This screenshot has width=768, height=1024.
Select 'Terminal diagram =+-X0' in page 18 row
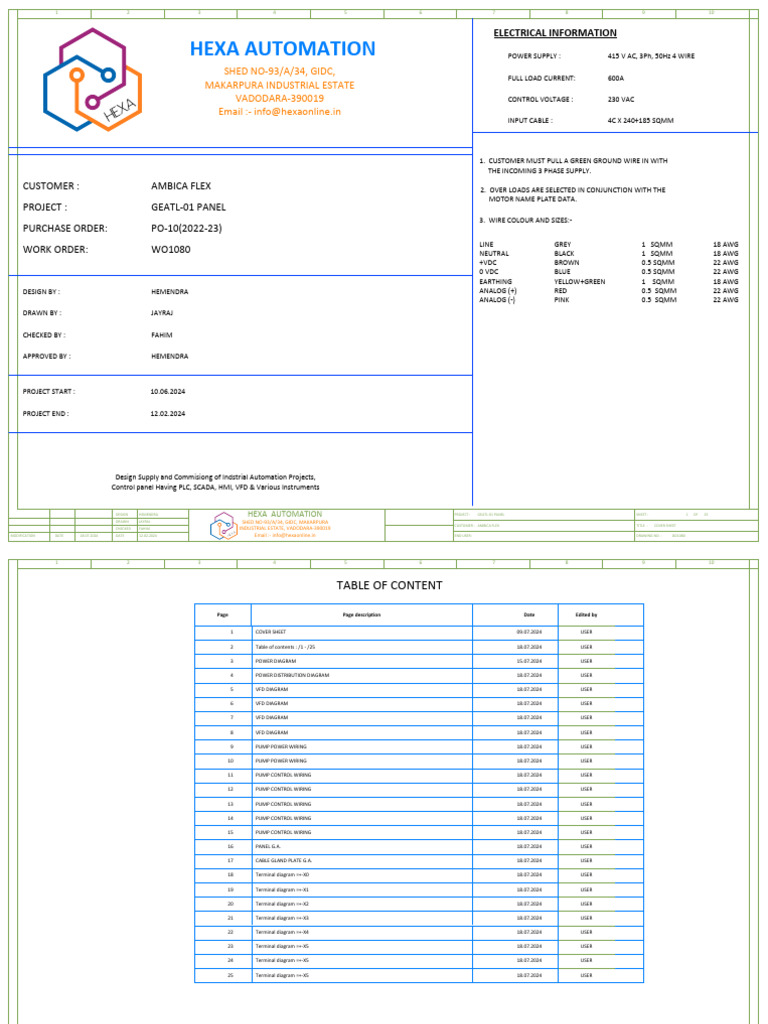(x=282, y=874)
